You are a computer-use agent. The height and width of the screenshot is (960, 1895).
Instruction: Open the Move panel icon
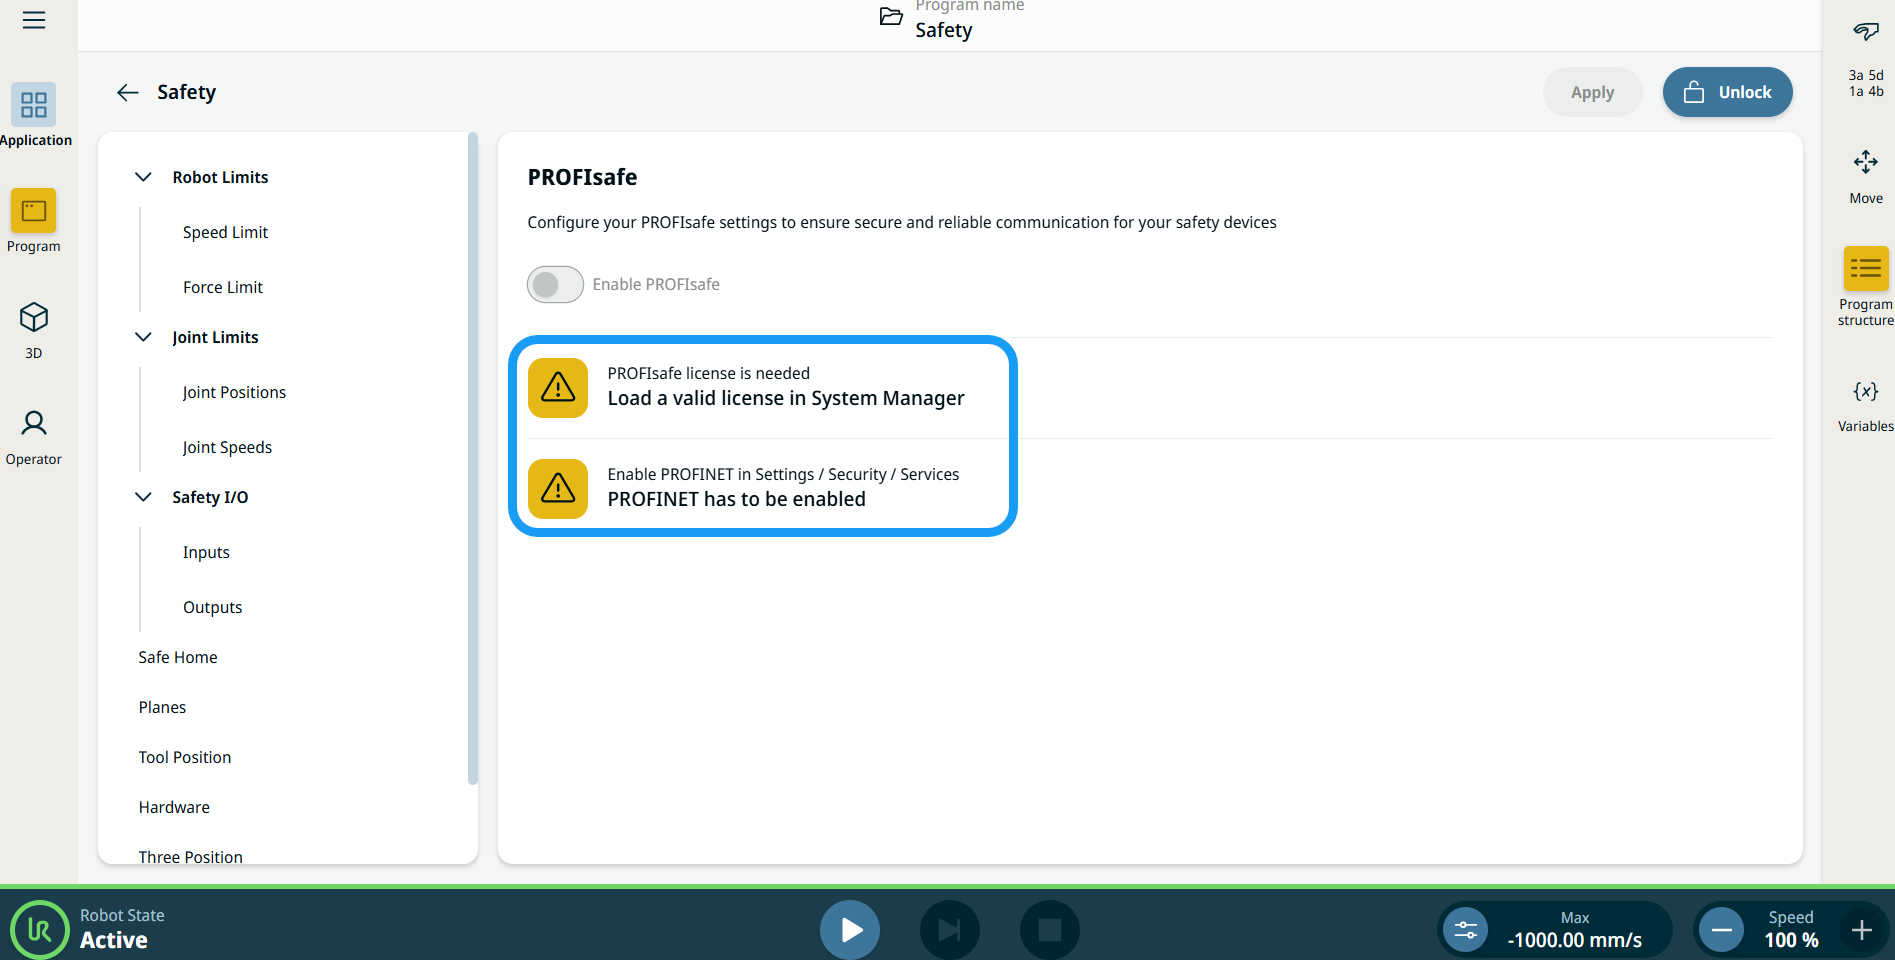click(x=1865, y=163)
